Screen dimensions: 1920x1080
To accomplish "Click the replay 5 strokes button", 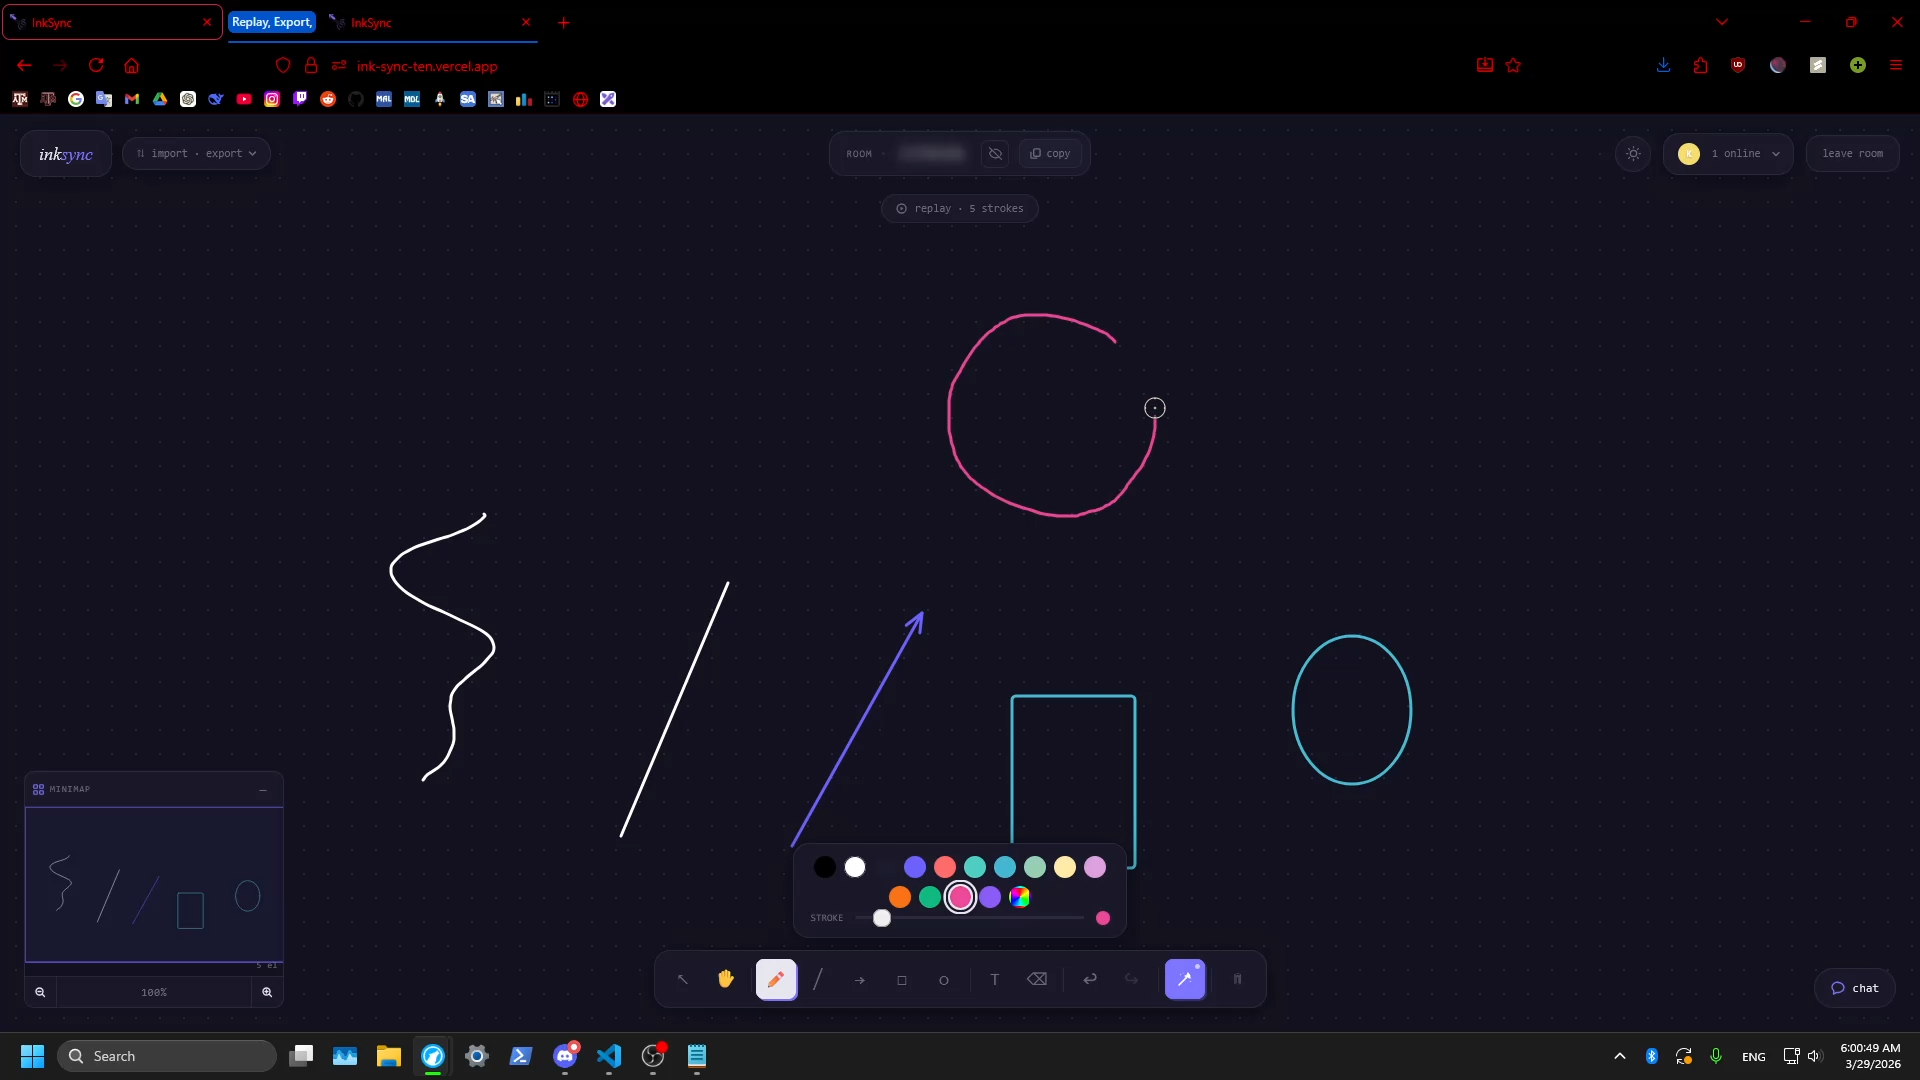I will (959, 209).
